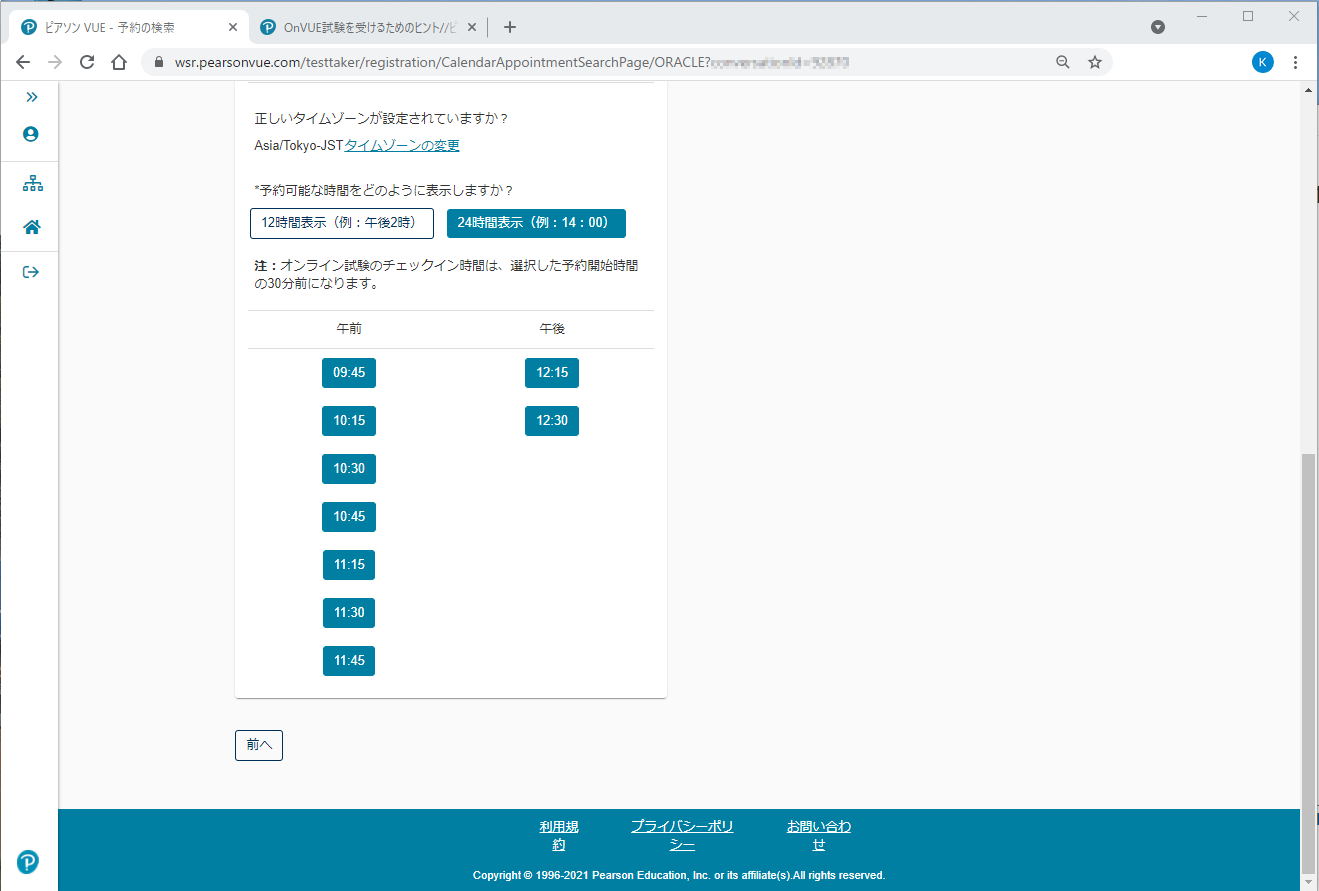Open a new browser tab
The height and width of the screenshot is (891, 1319).
point(510,28)
